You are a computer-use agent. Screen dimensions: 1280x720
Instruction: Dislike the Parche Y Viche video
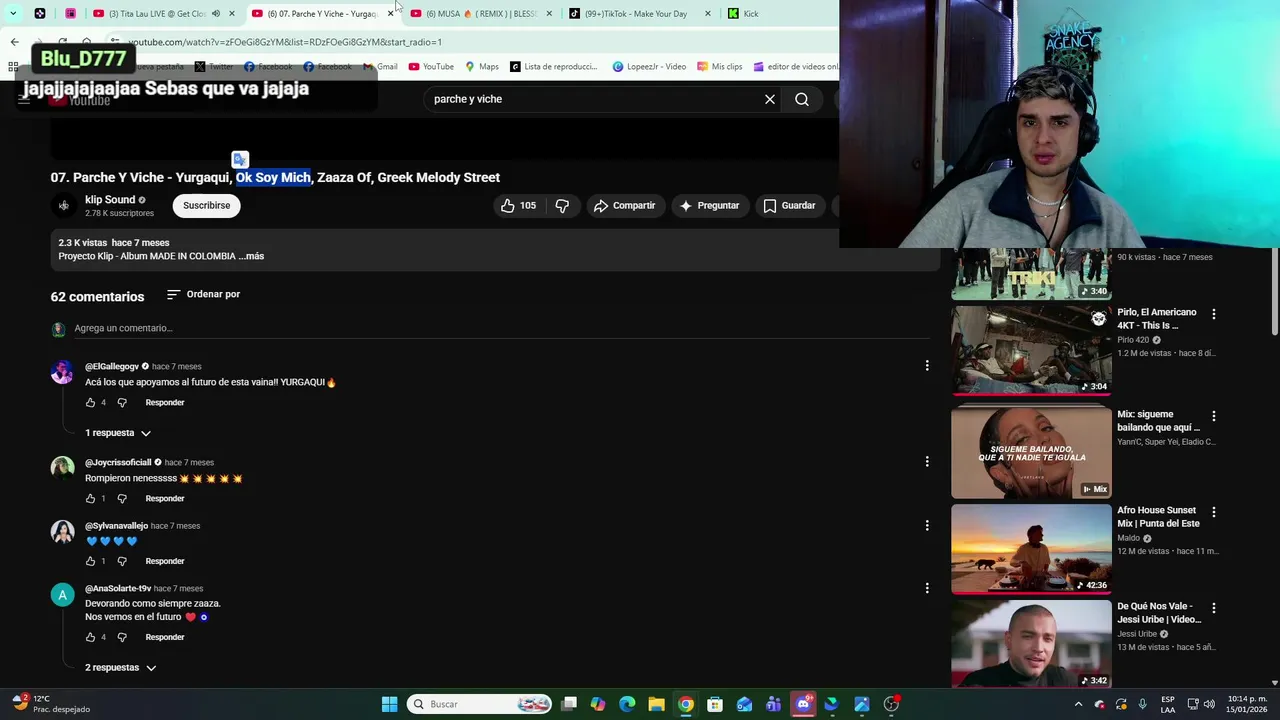562,205
